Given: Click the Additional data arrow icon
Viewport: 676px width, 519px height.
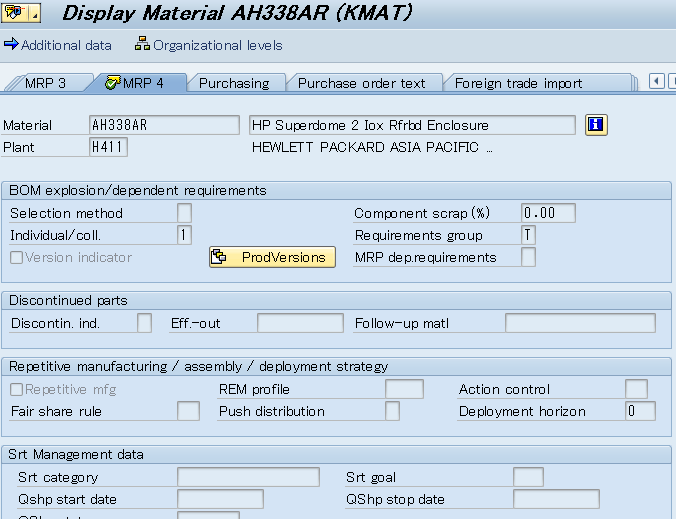Looking at the screenshot, I should (11, 44).
